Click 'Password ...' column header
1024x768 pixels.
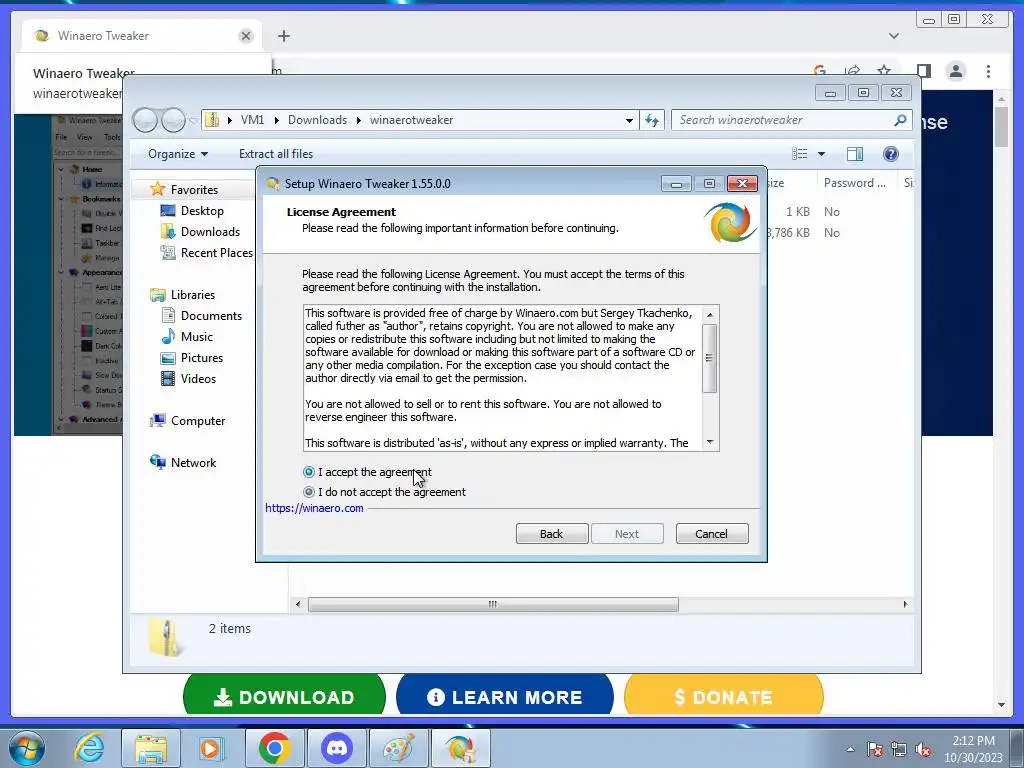[855, 183]
